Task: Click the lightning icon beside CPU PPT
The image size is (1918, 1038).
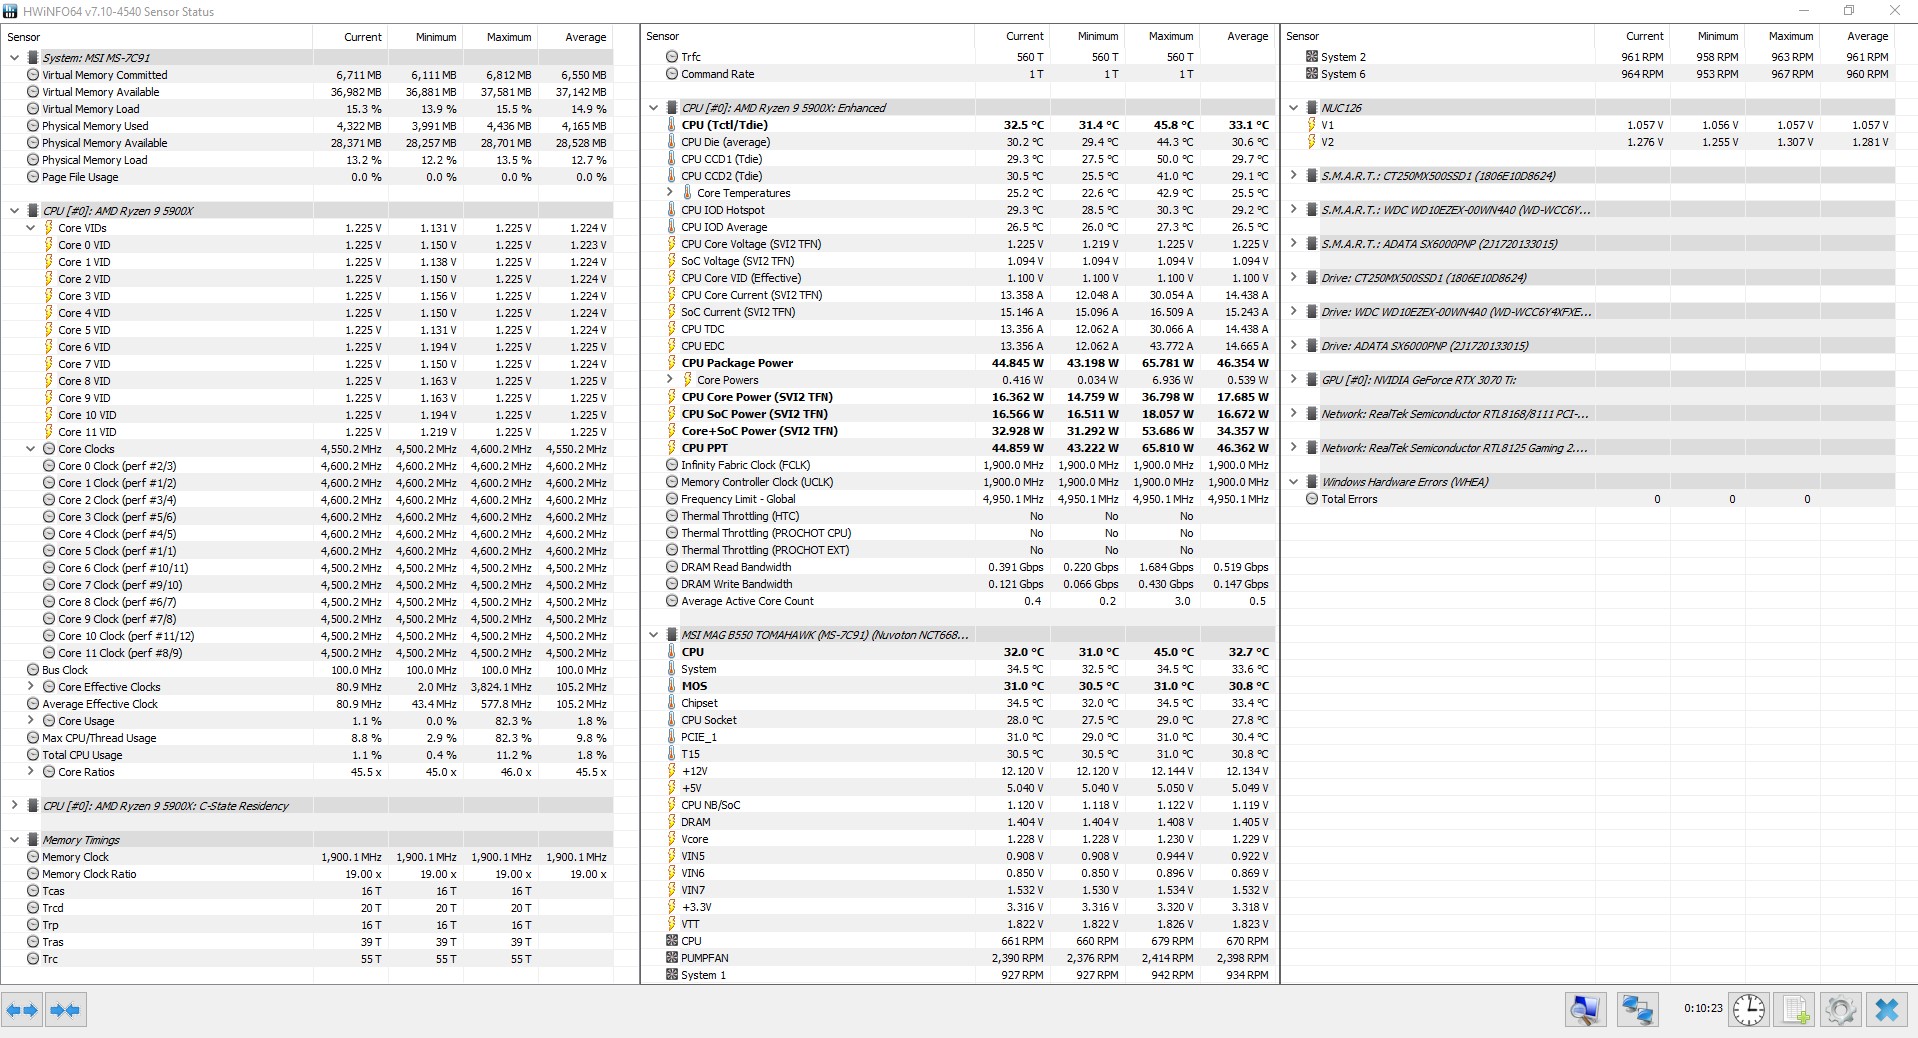Action: click(672, 448)
